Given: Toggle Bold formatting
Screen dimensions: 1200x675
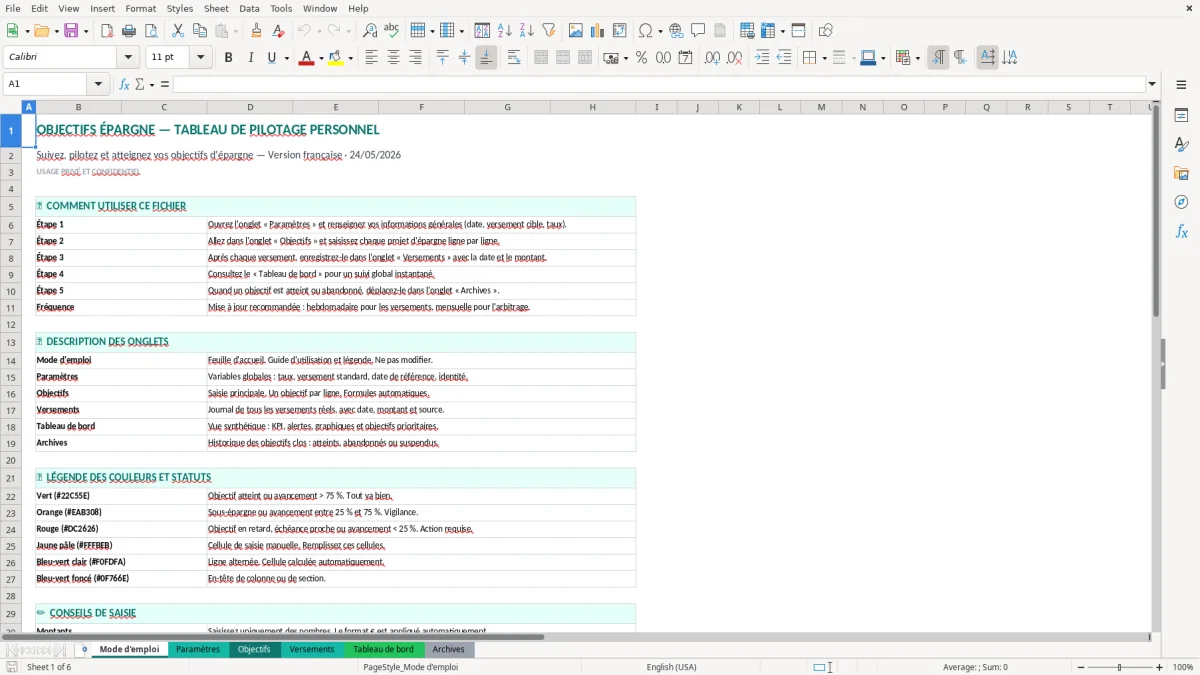Looking at the screenshot, I should click(228, 58).
